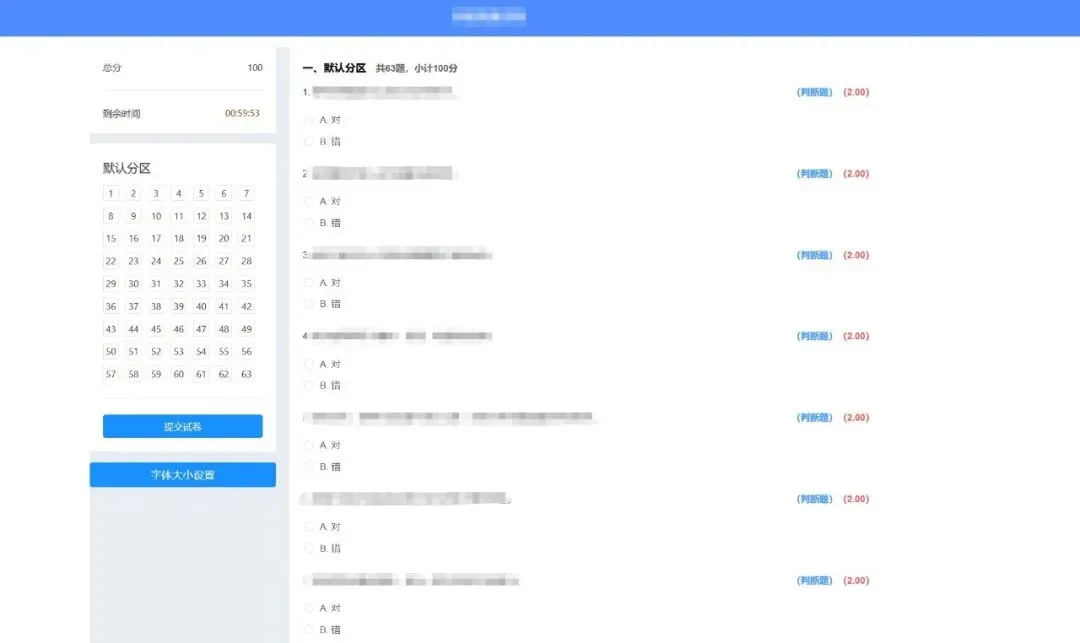Jump to question 32
1080x643 pixels.
(178, 284)
